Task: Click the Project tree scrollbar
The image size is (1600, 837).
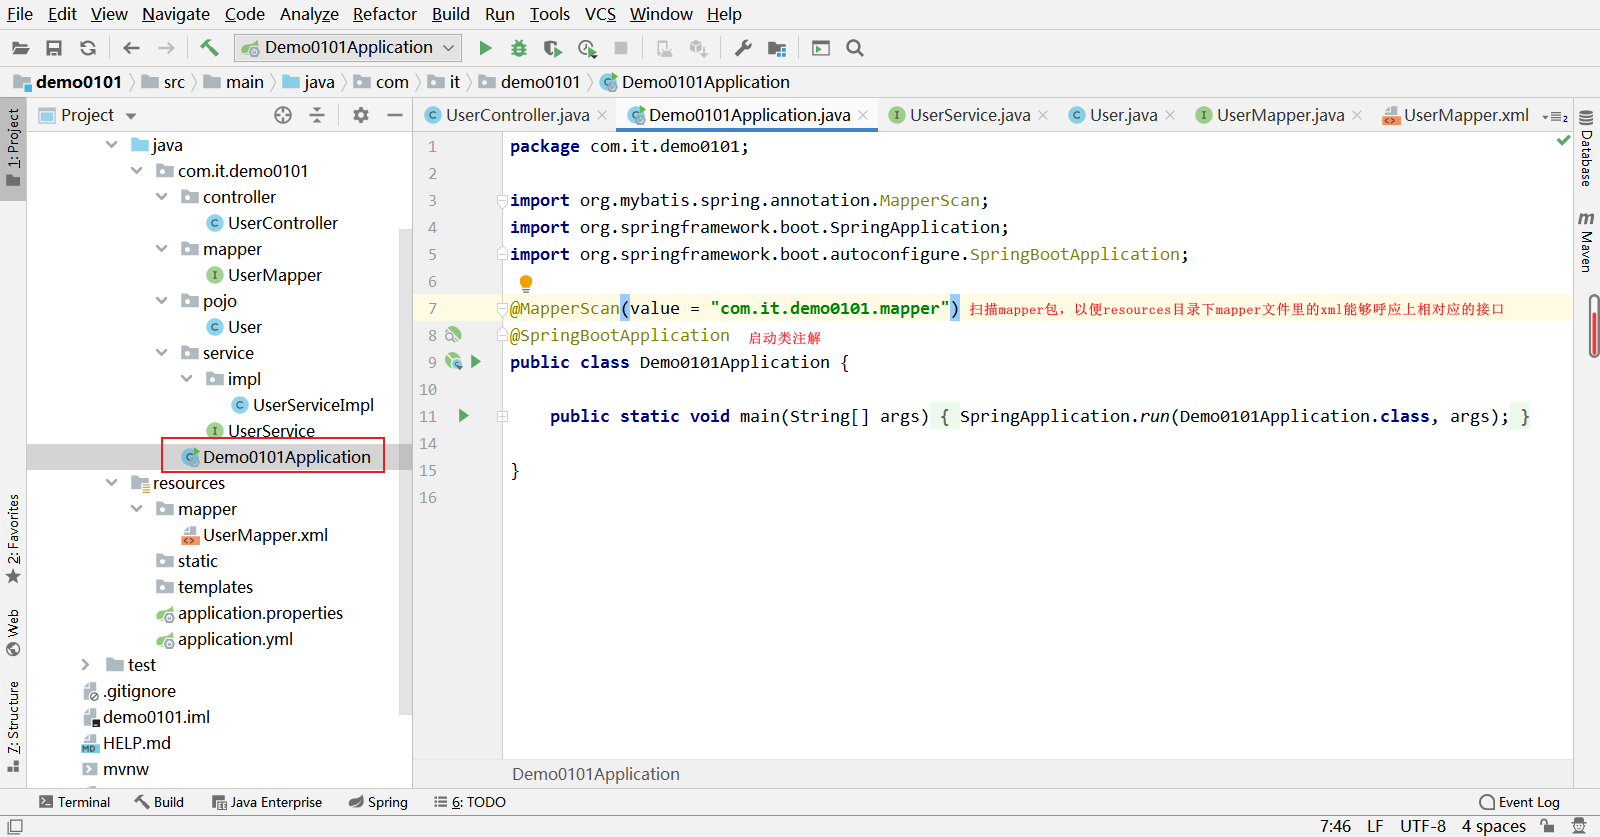Action: 405,470
